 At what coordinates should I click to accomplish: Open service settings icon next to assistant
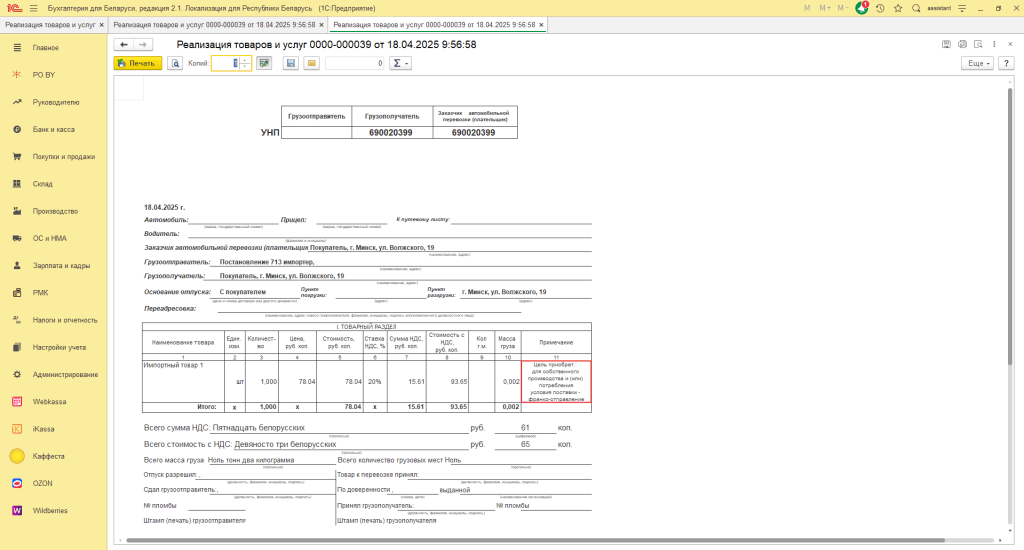(961, 8)
